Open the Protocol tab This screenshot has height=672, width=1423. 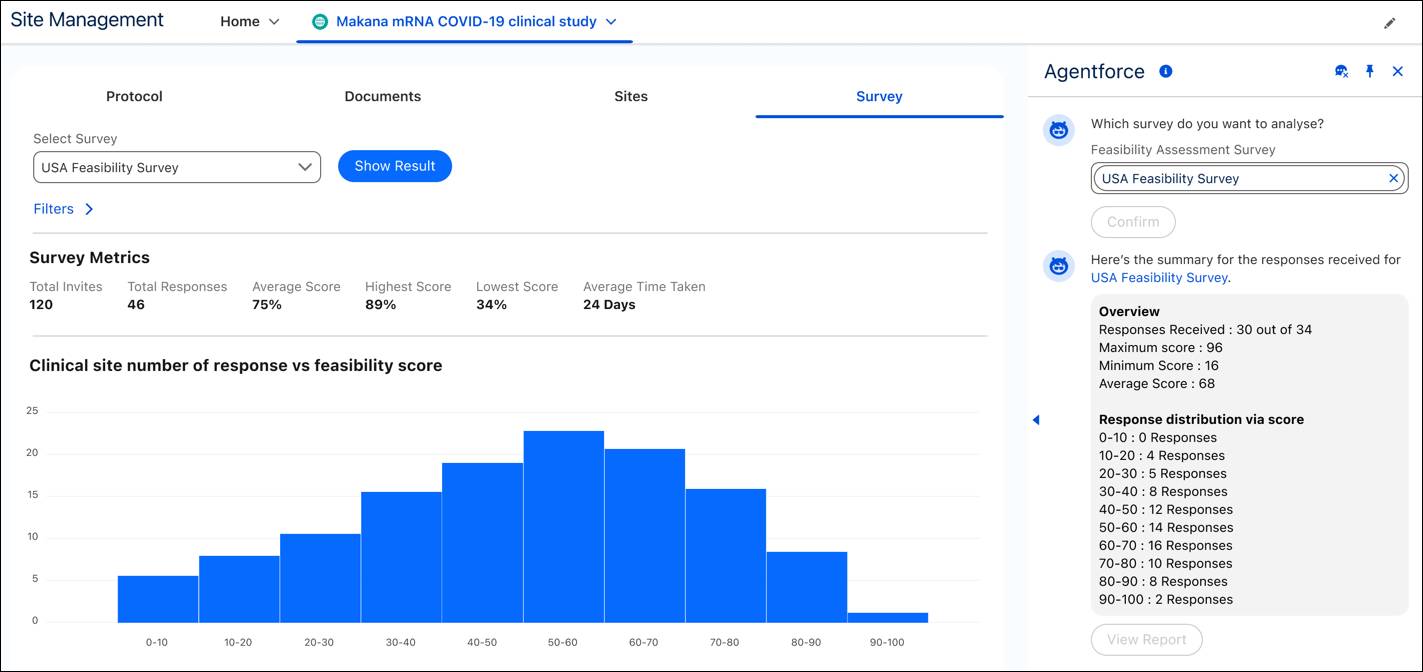click(x=134, y=96)
